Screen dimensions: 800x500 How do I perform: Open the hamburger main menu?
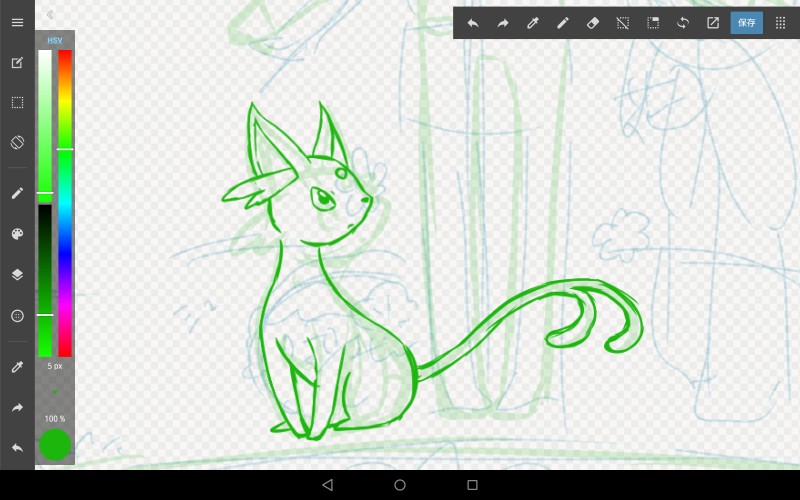pyautogui.click(x=17, y=22)
